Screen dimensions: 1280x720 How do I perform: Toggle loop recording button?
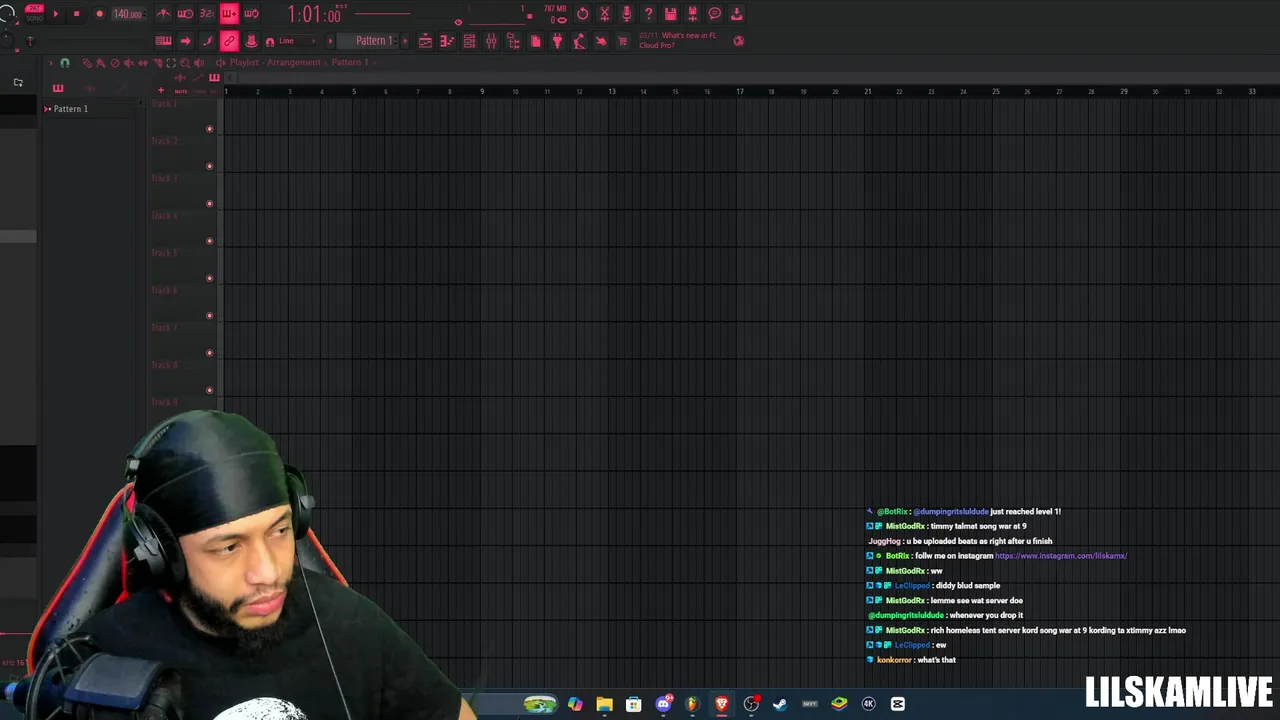pos(251,14)
